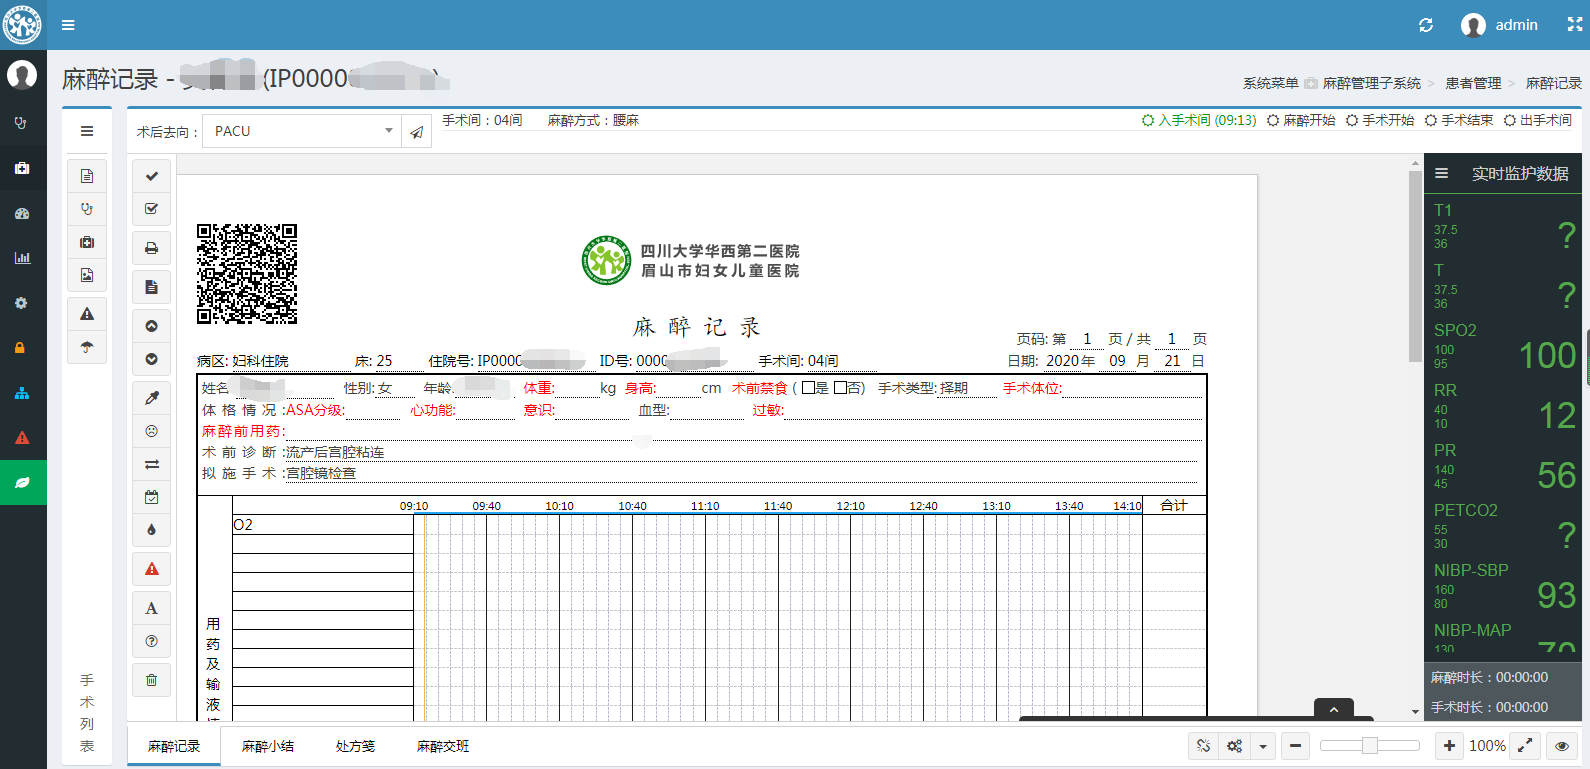Tick the 否 checkbox for 术前禁食

click(x=841, y=388)
